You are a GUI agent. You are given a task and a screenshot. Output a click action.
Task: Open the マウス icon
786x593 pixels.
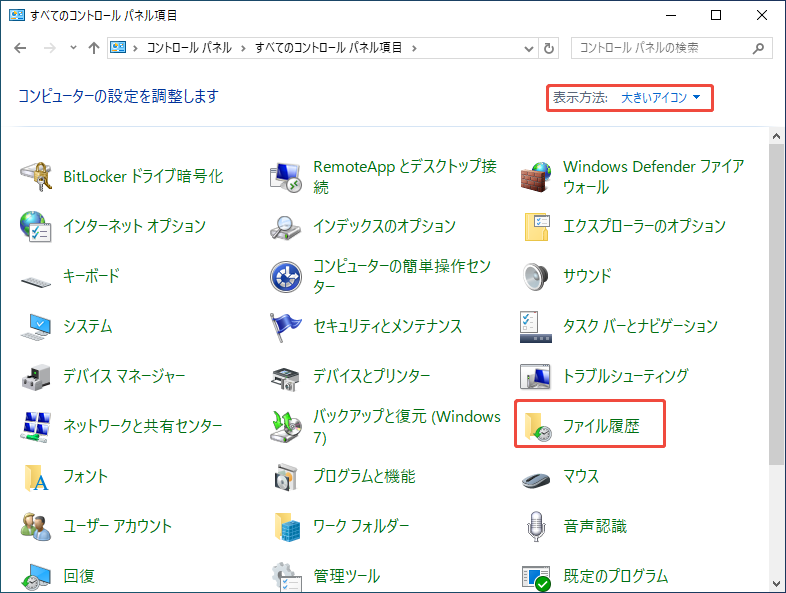click(x=536, y=480)
